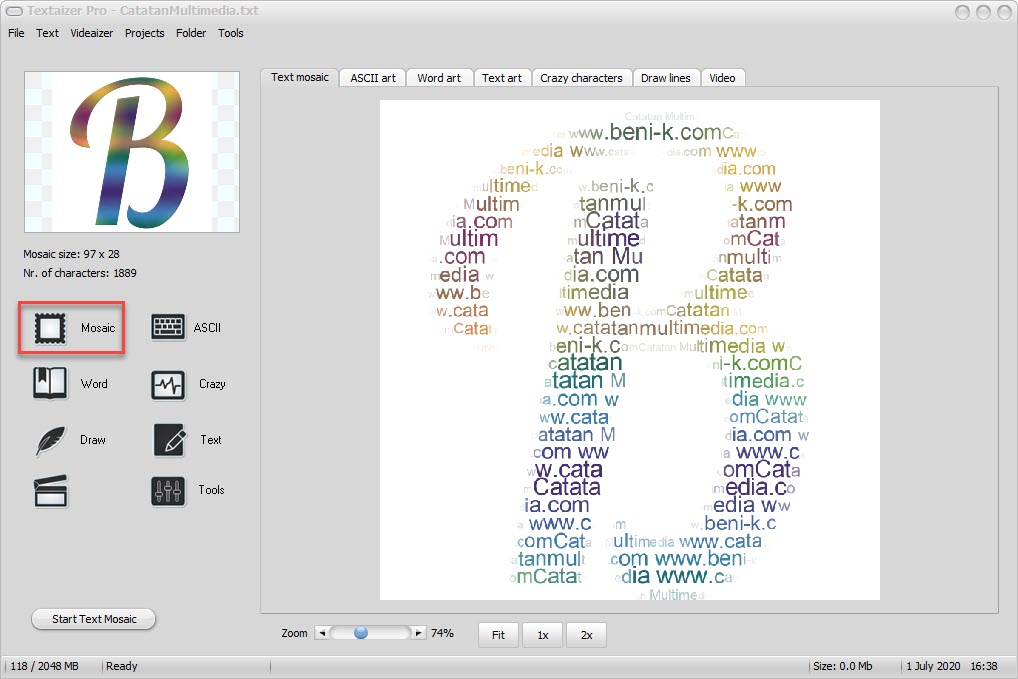
Task: Open the Text art pencil icon
Action: click(x=170, y=440)
